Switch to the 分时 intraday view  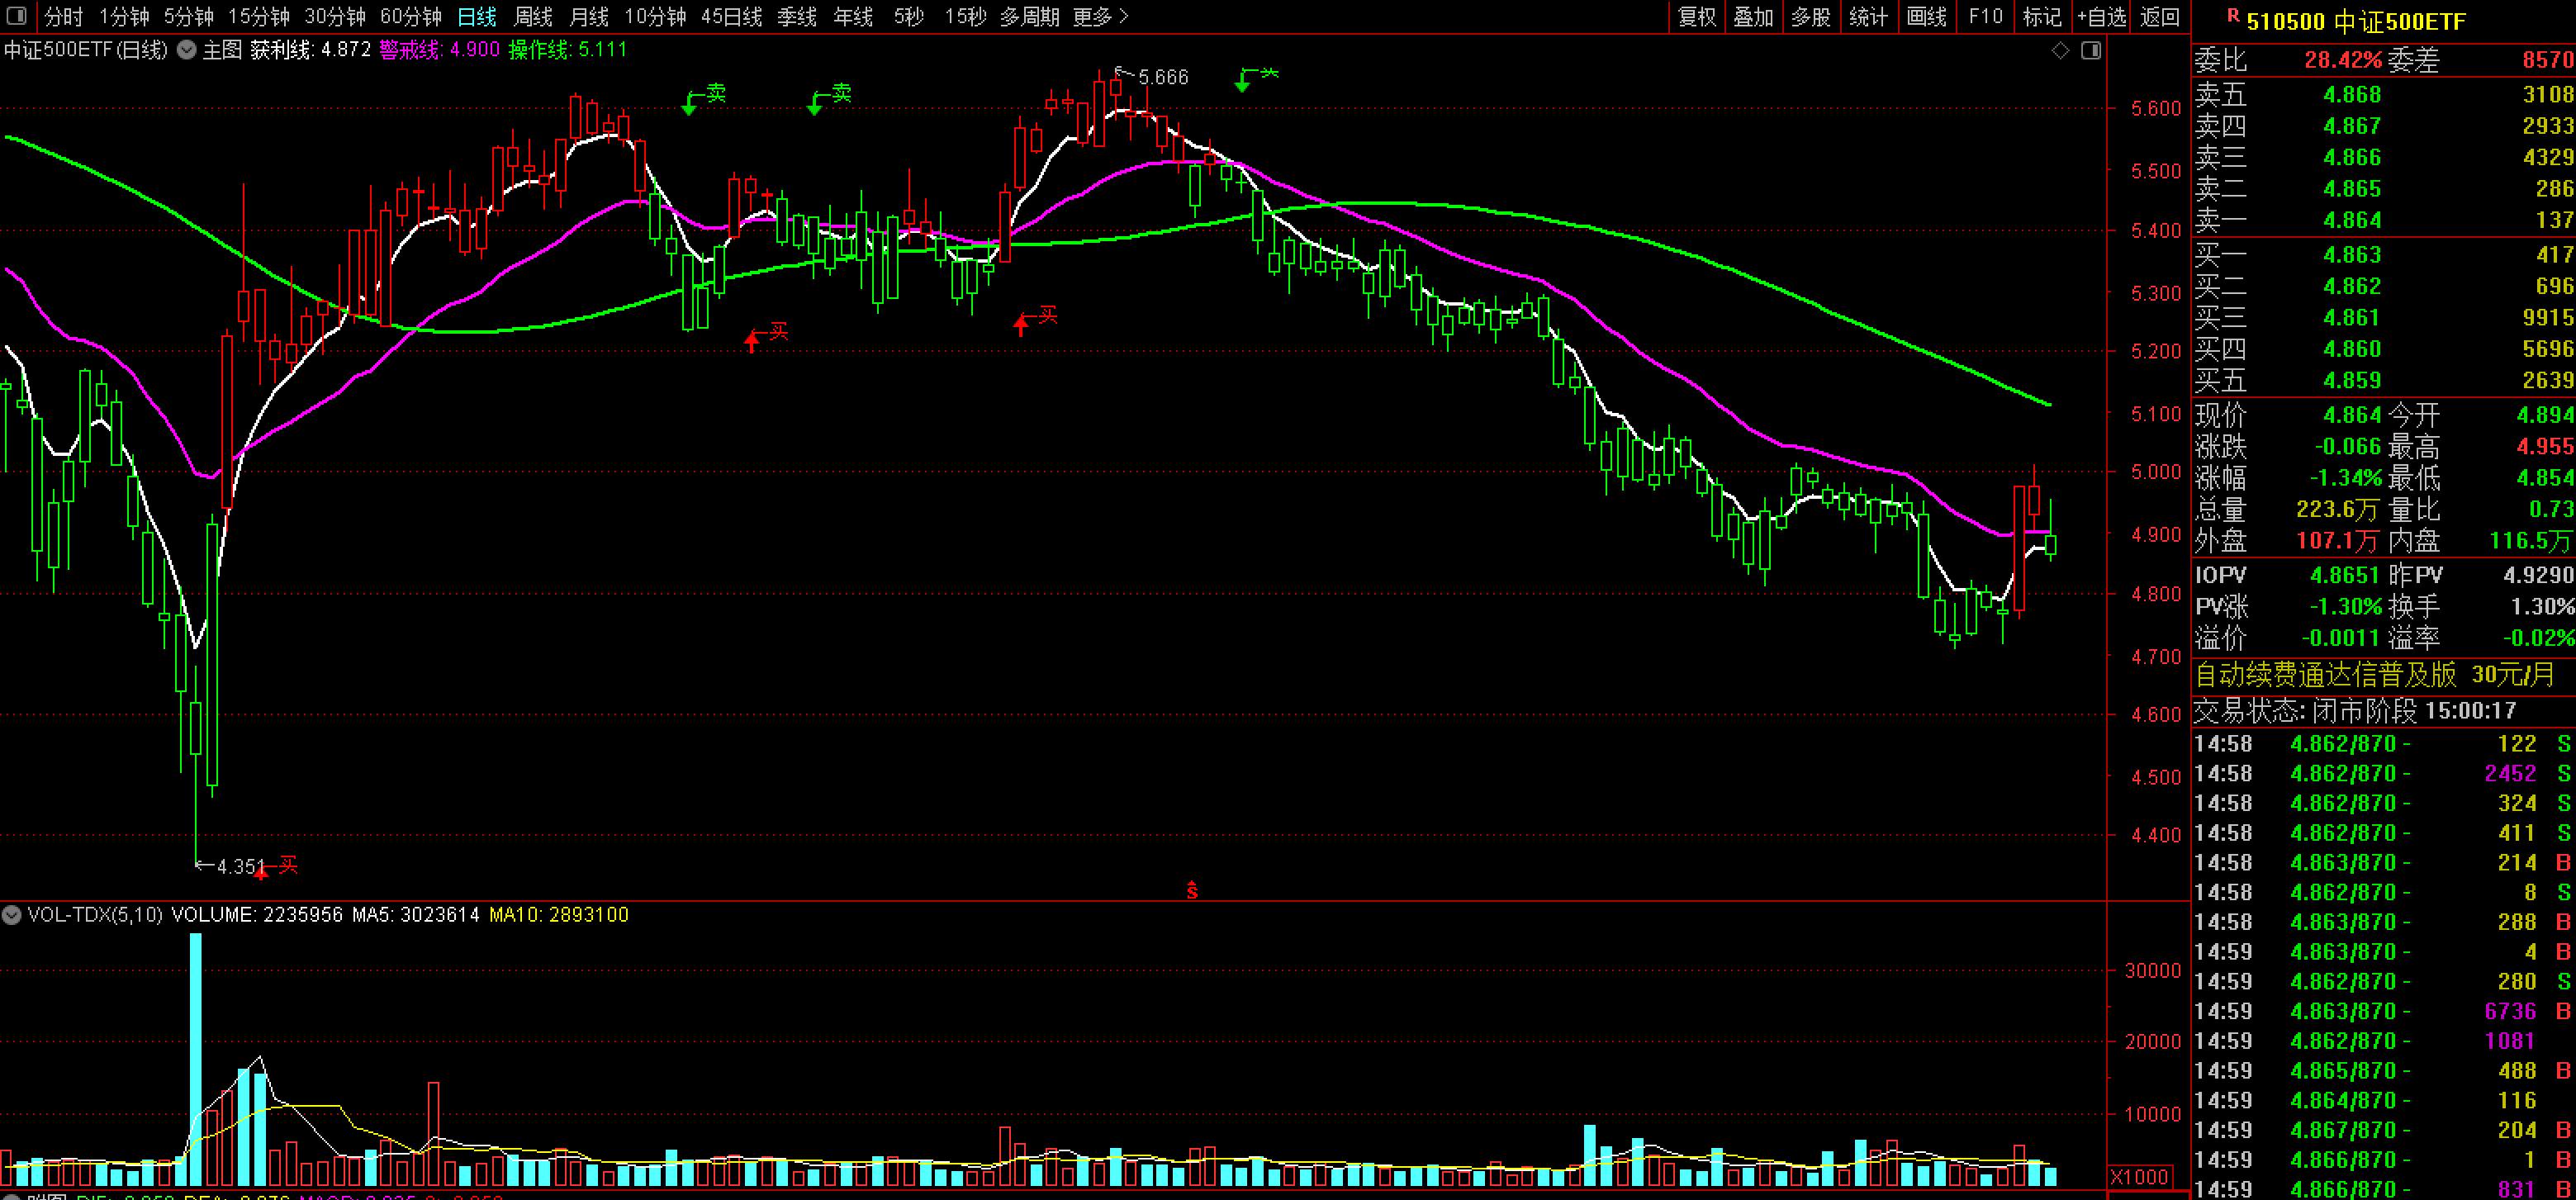(64, 16)
